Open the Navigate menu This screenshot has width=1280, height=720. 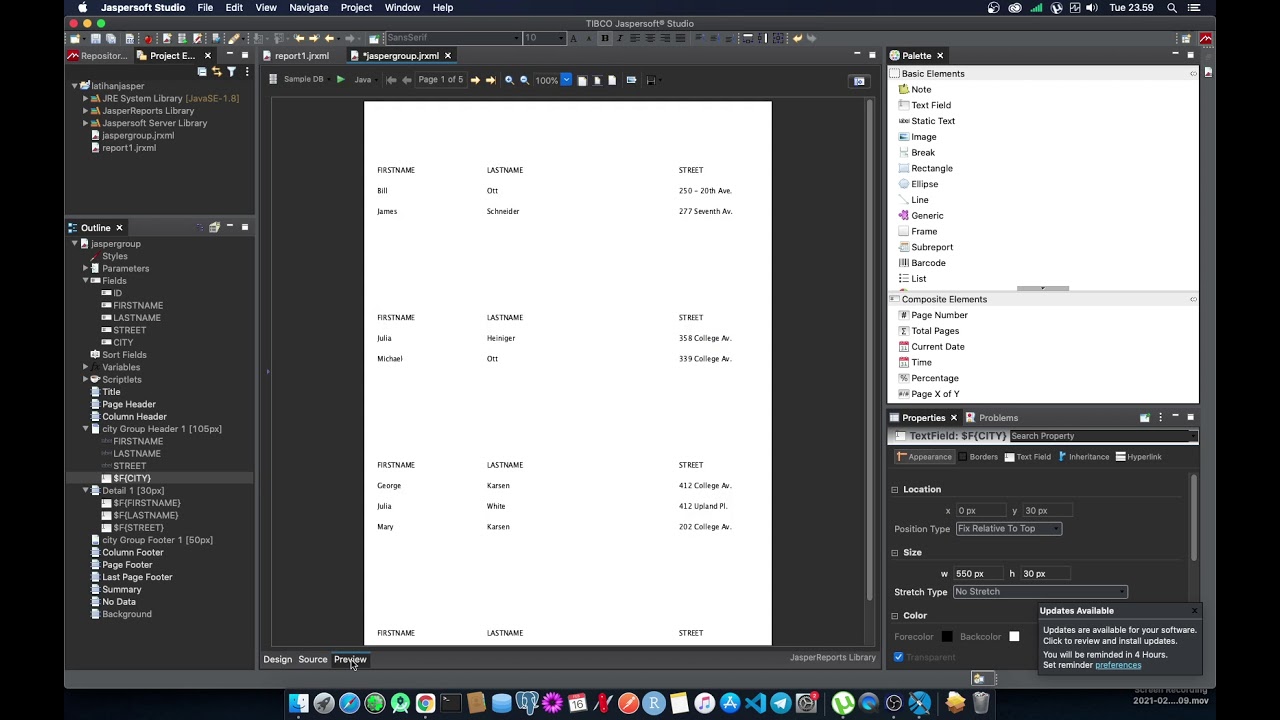click(308, 7)
